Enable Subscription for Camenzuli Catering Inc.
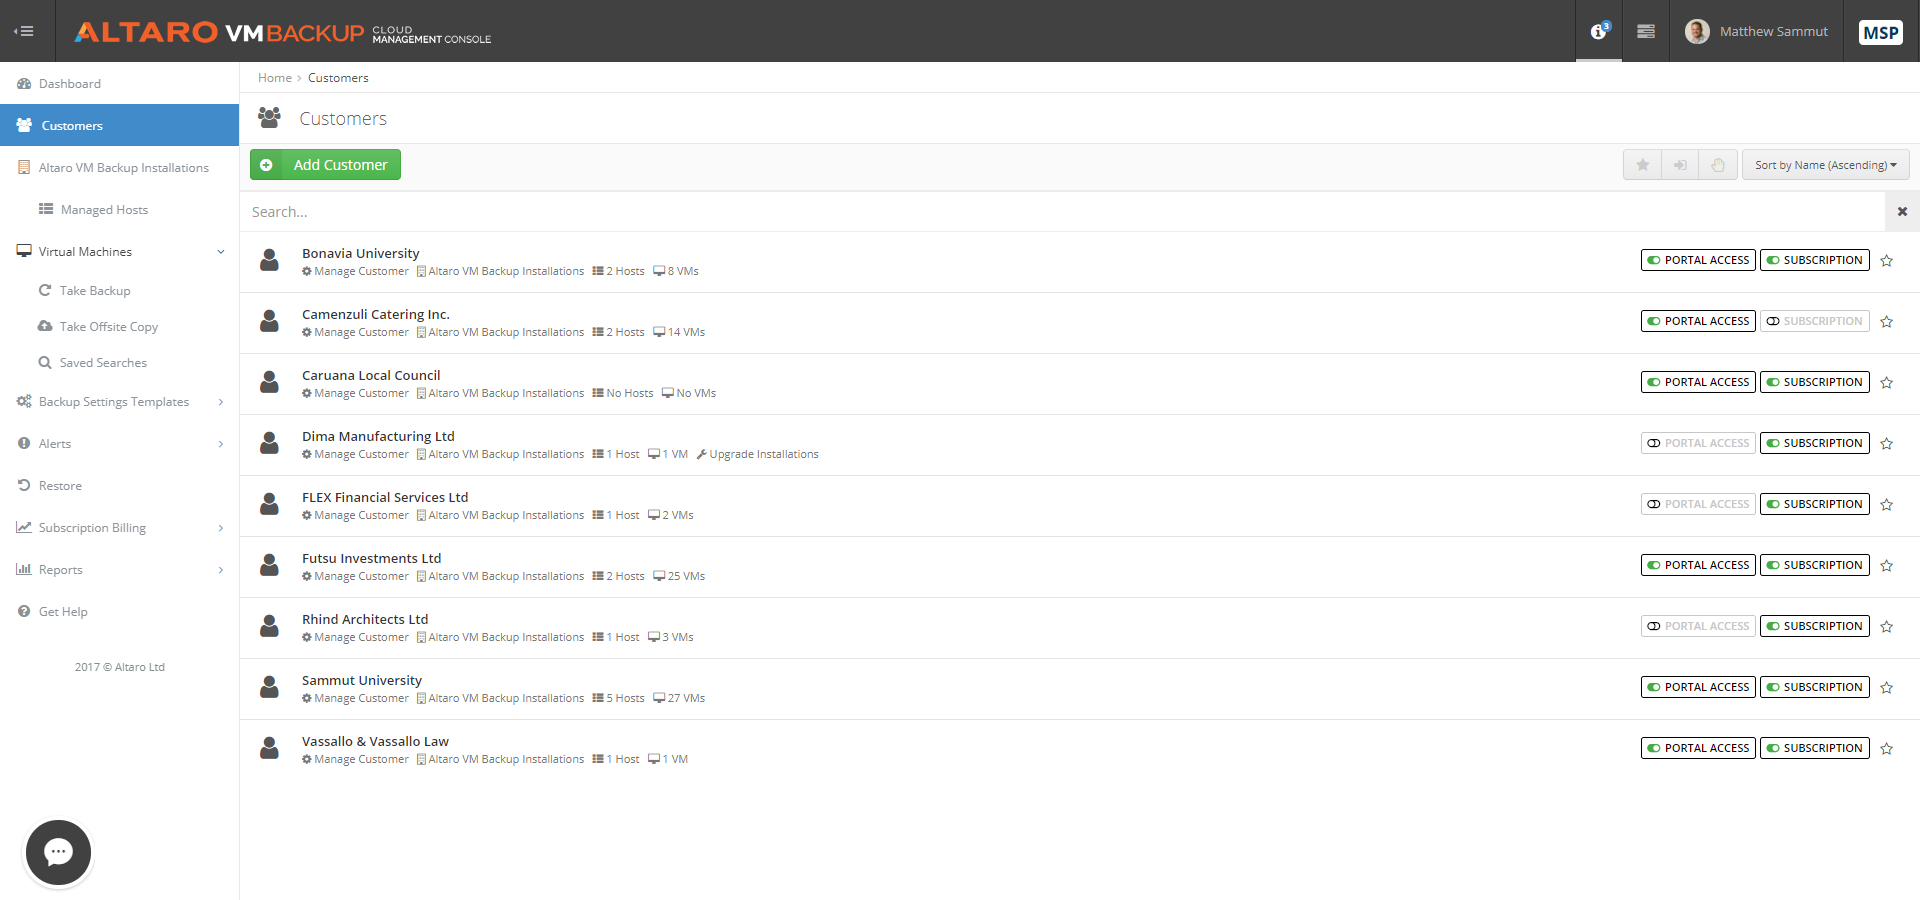 point(1814,321)
